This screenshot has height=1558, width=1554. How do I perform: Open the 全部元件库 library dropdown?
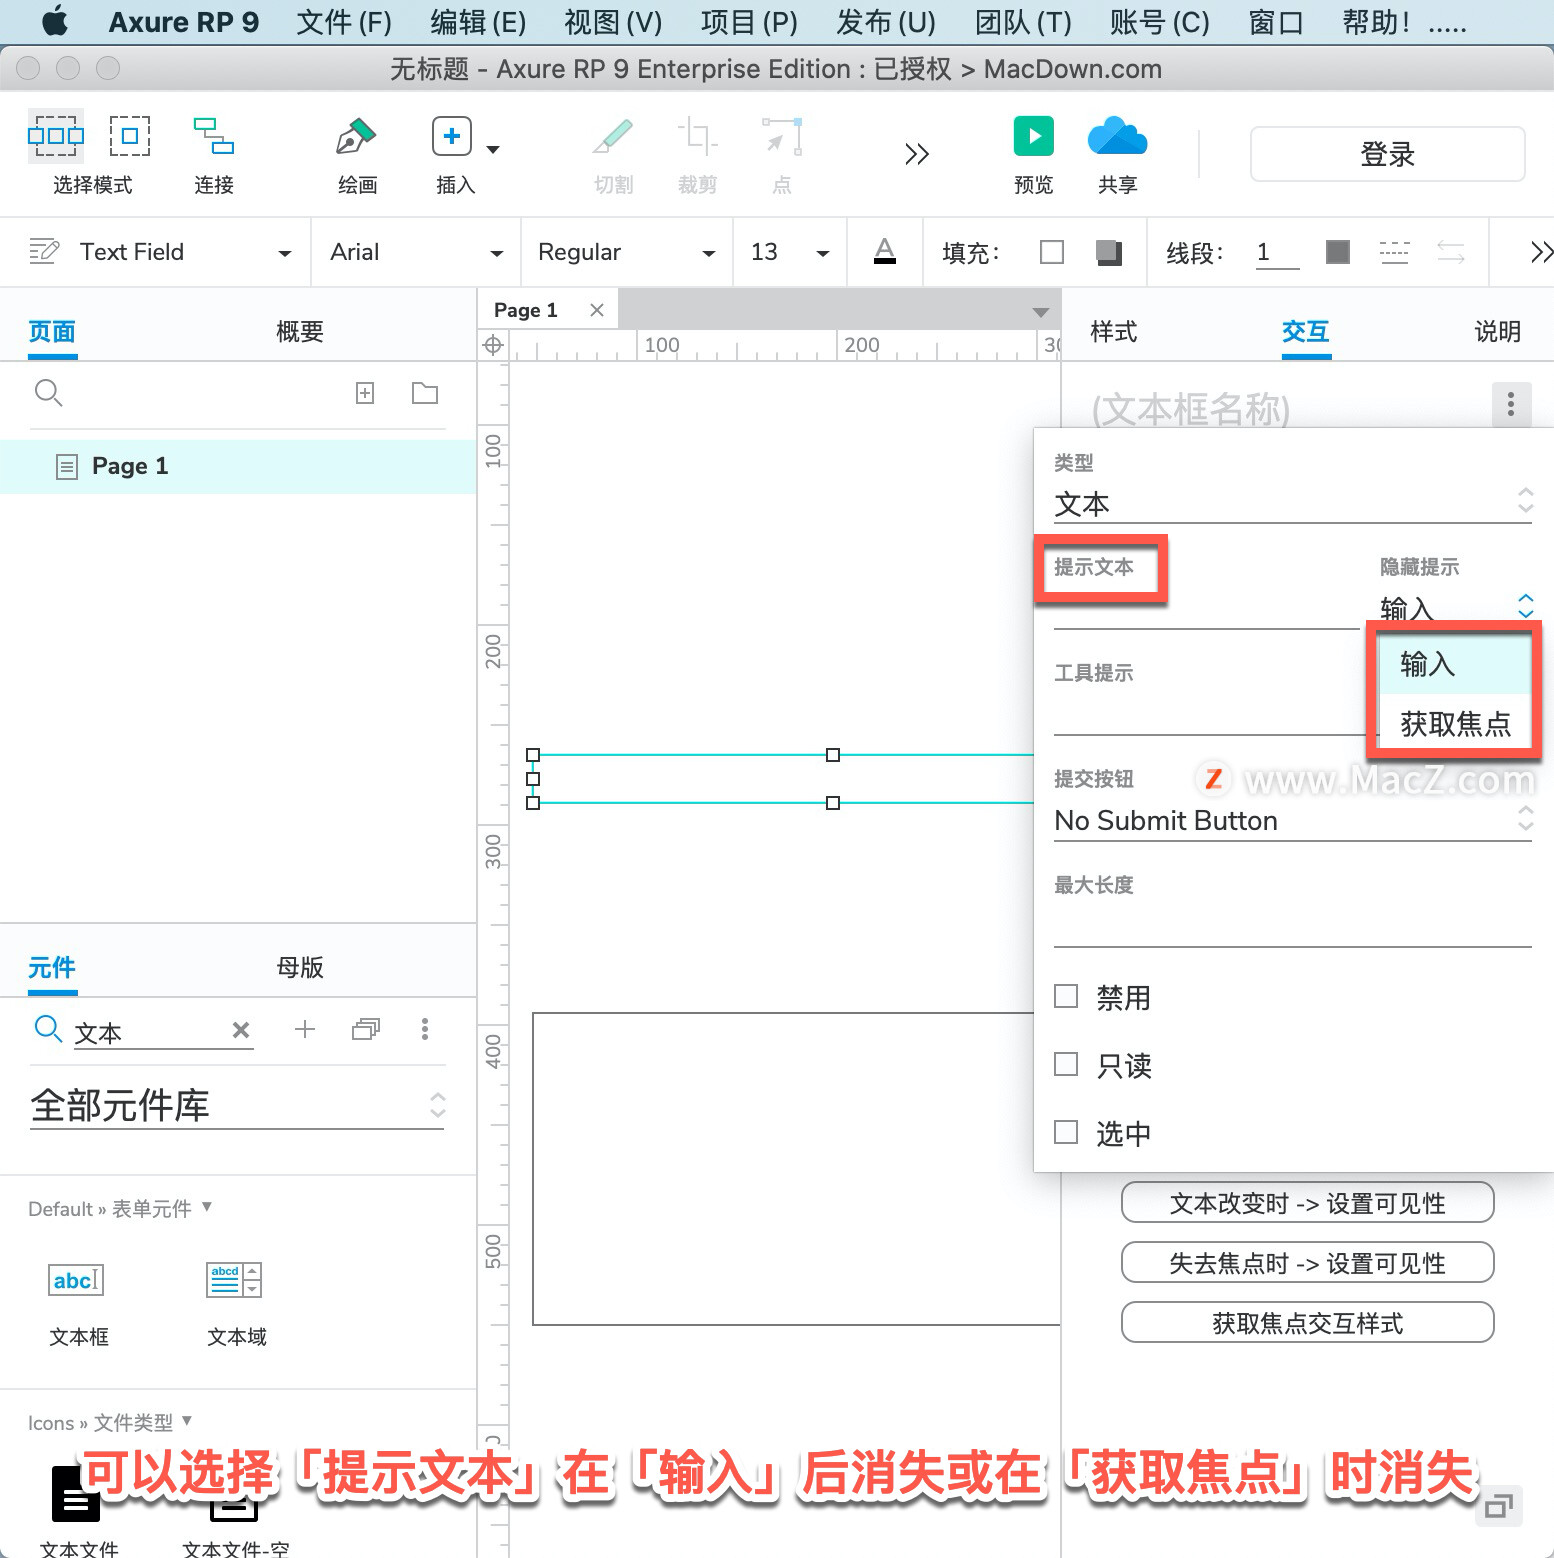click(x=237, y=1105)
